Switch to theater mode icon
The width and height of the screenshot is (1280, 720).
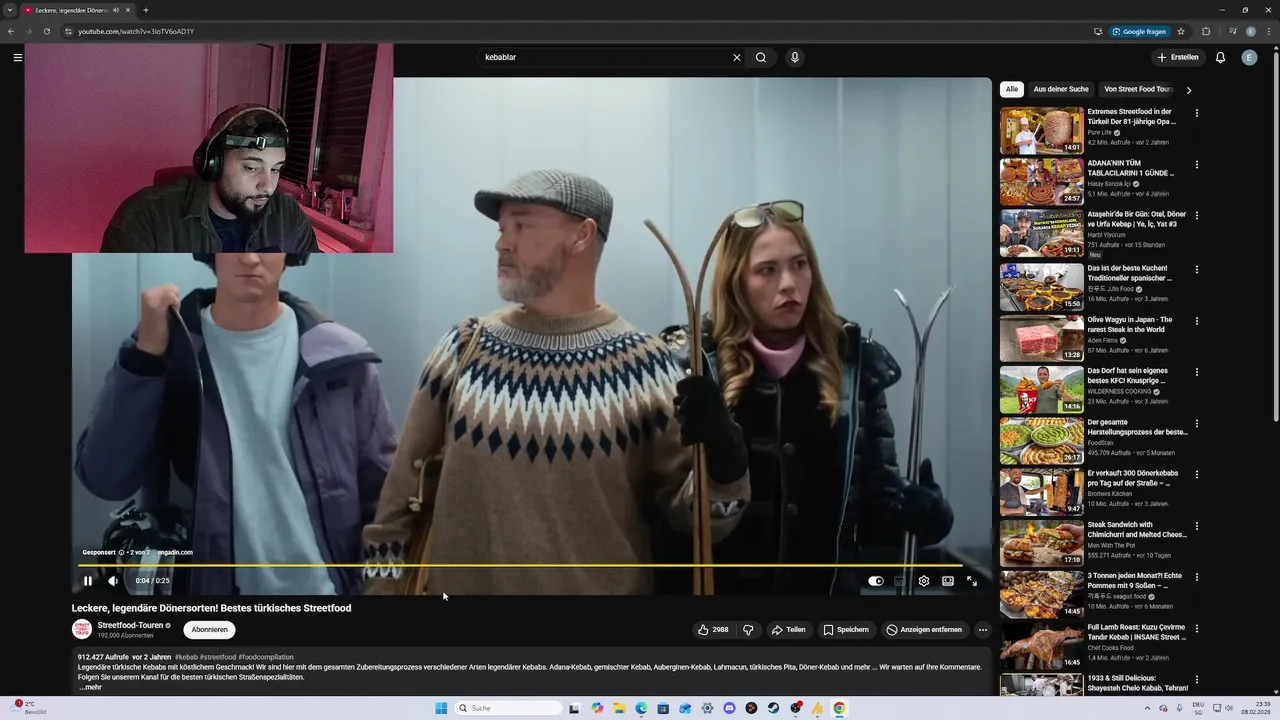pos(948,581)
